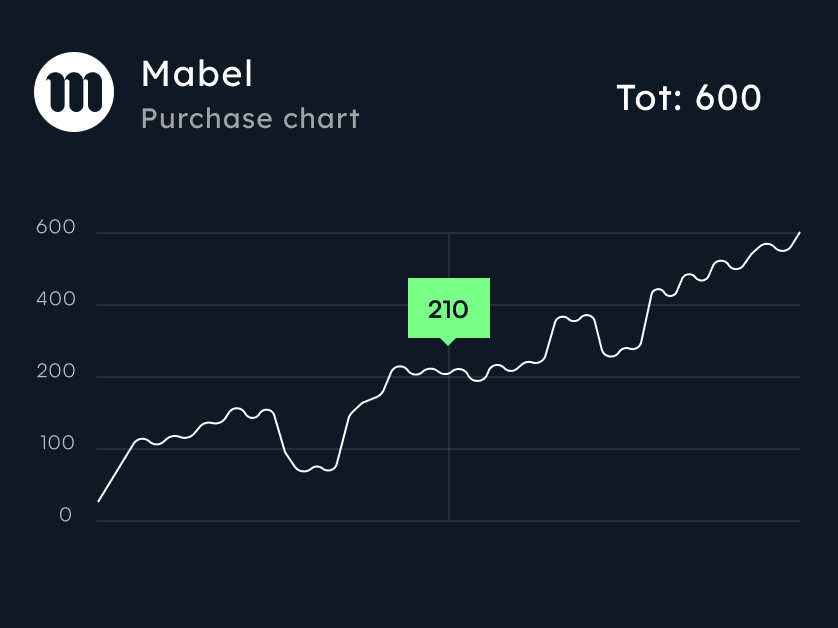Screen dimensions: 838x628
Task: Click the vertical marker line below the chart curve
Action: [x=449, y=450]
